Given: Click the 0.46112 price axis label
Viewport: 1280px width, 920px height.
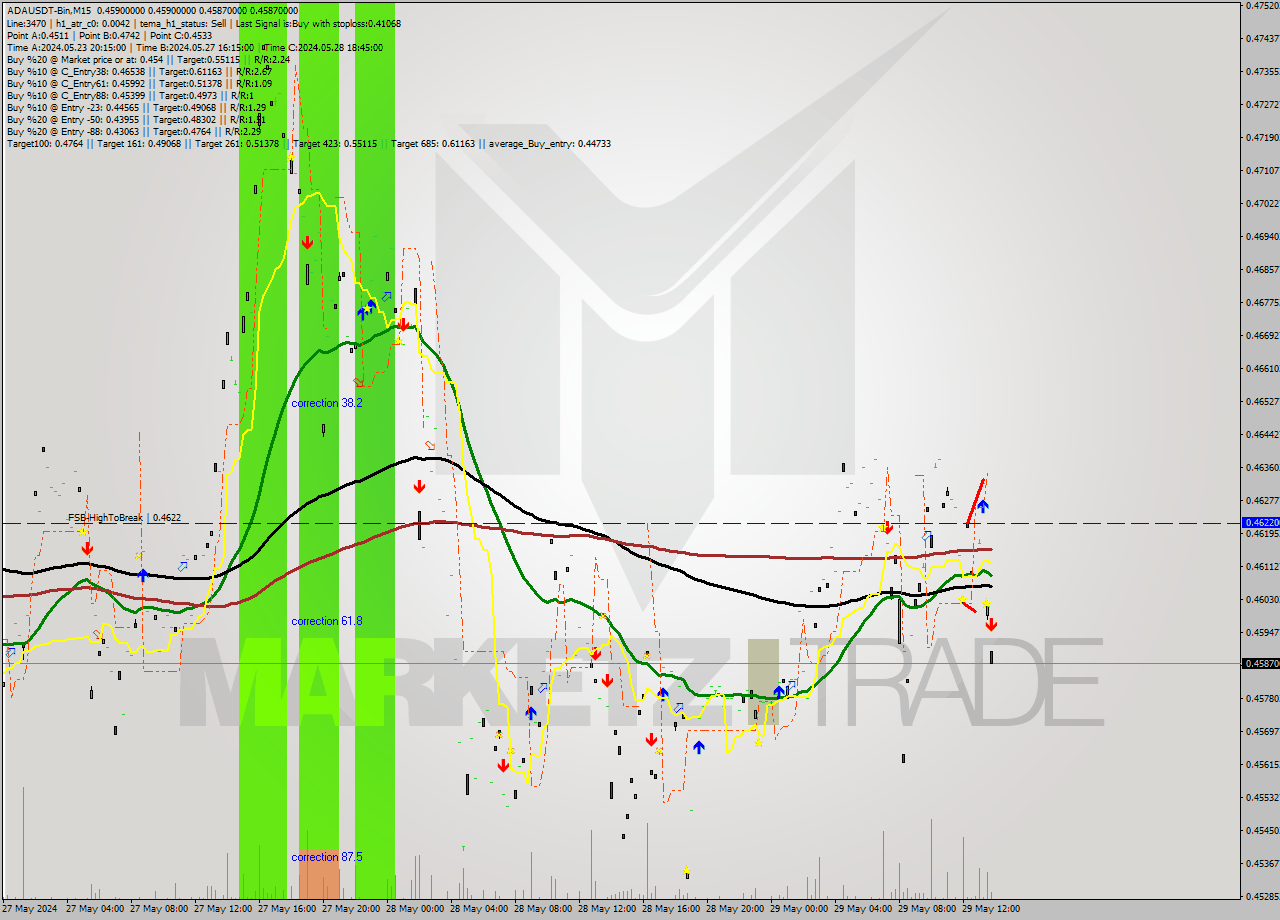Looking at the screenshot, I should (1263, 566).
